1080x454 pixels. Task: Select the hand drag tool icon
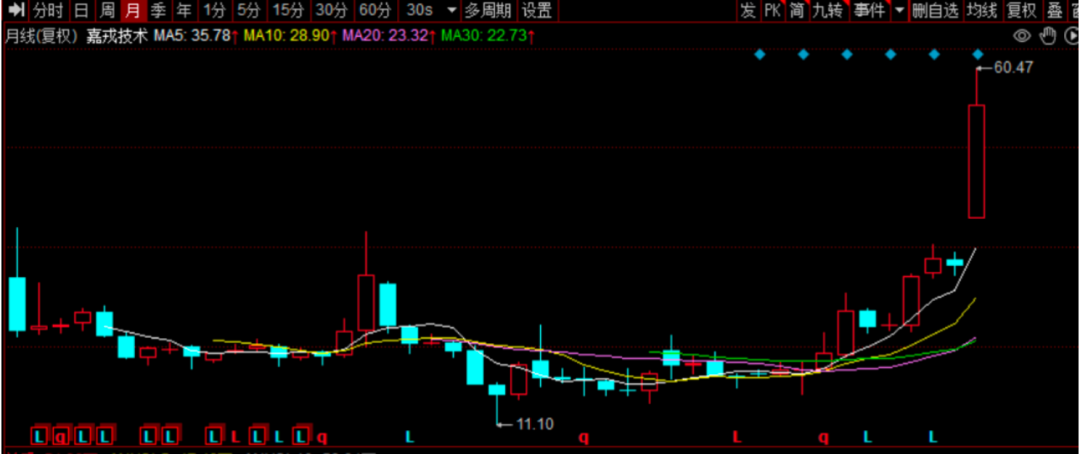pos(1047,36)
